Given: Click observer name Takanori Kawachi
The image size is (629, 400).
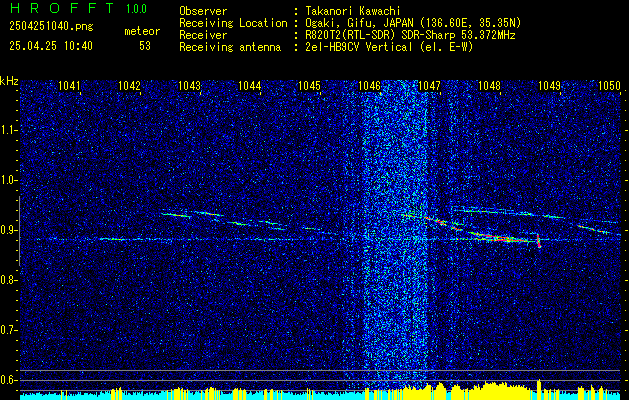Looking at the screenshot, I should [353, 11].
